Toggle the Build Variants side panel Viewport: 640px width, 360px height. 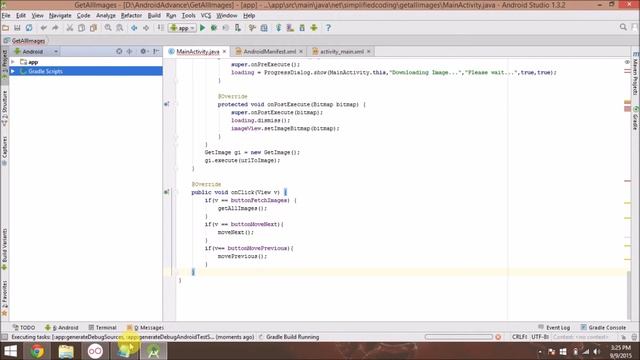point(4,249)
